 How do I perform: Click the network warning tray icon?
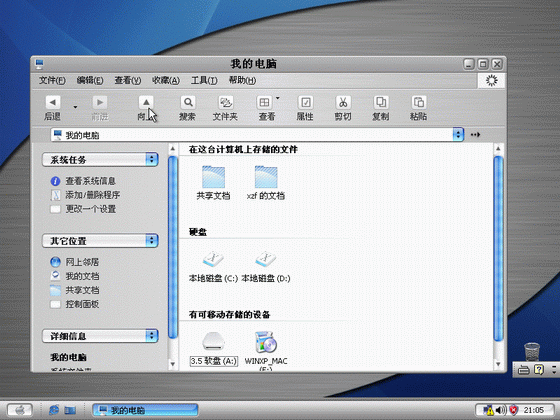click(488, 410)
